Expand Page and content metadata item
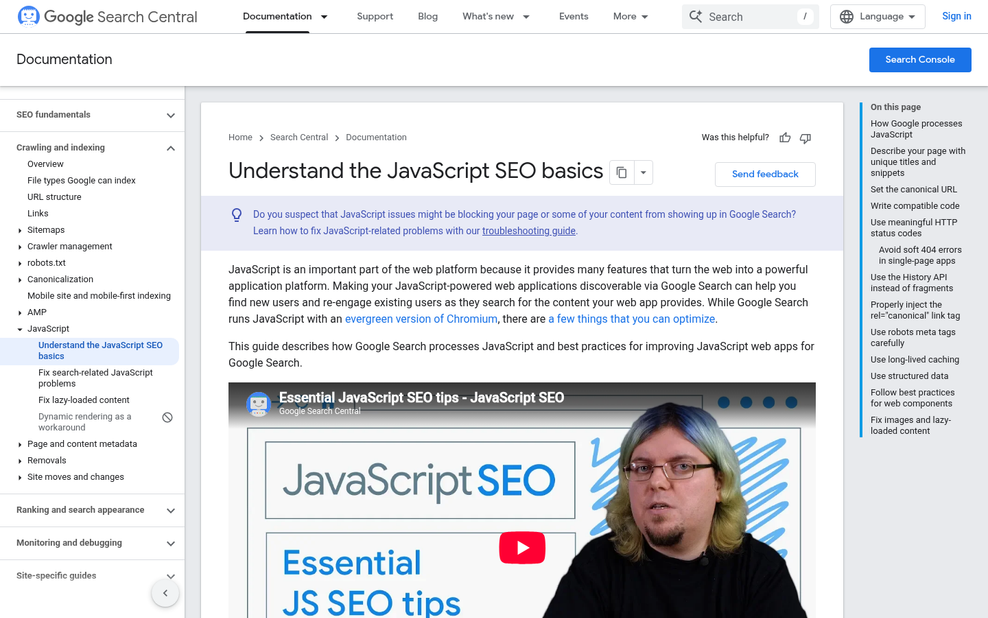988x618 pixels. [x=20, y=444]
